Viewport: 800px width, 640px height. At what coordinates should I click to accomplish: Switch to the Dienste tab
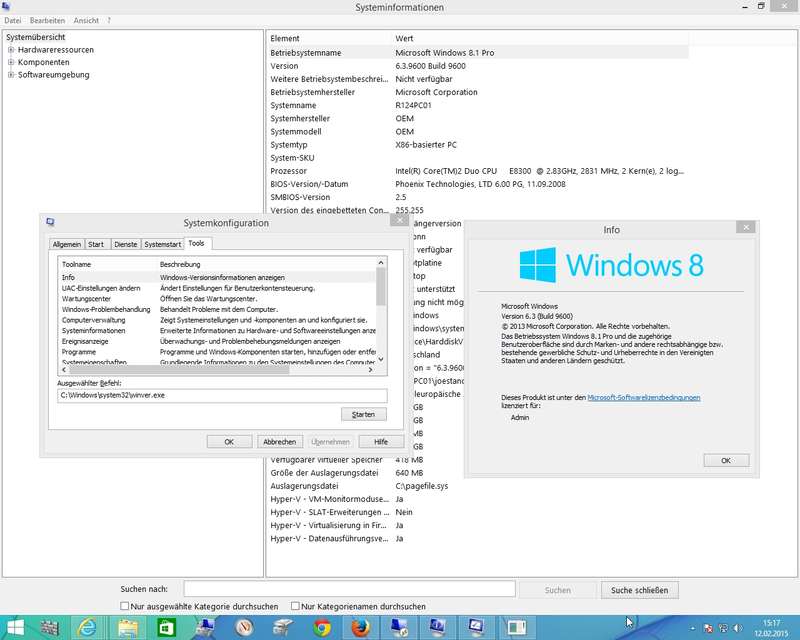click(x=125, y=244)
